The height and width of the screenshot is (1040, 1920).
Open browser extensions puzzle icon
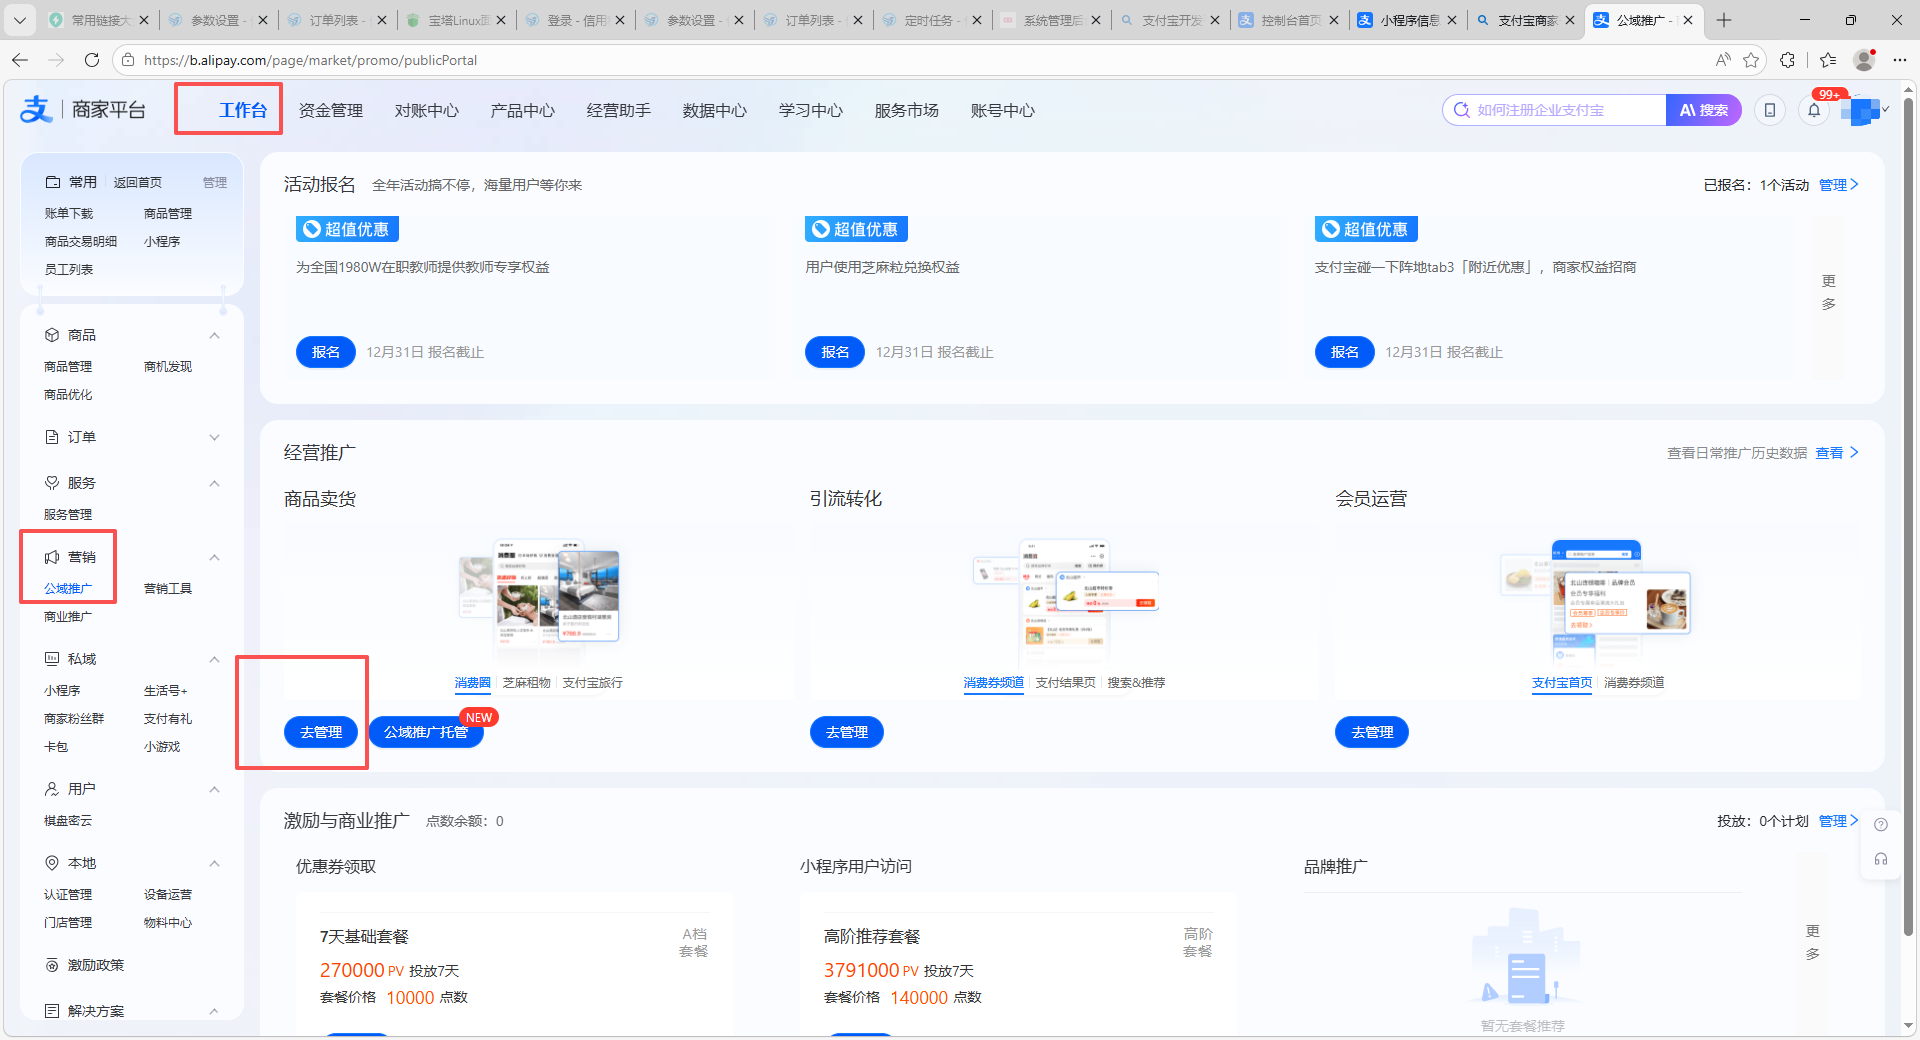pyautogui.click(x=1788, y=60)
